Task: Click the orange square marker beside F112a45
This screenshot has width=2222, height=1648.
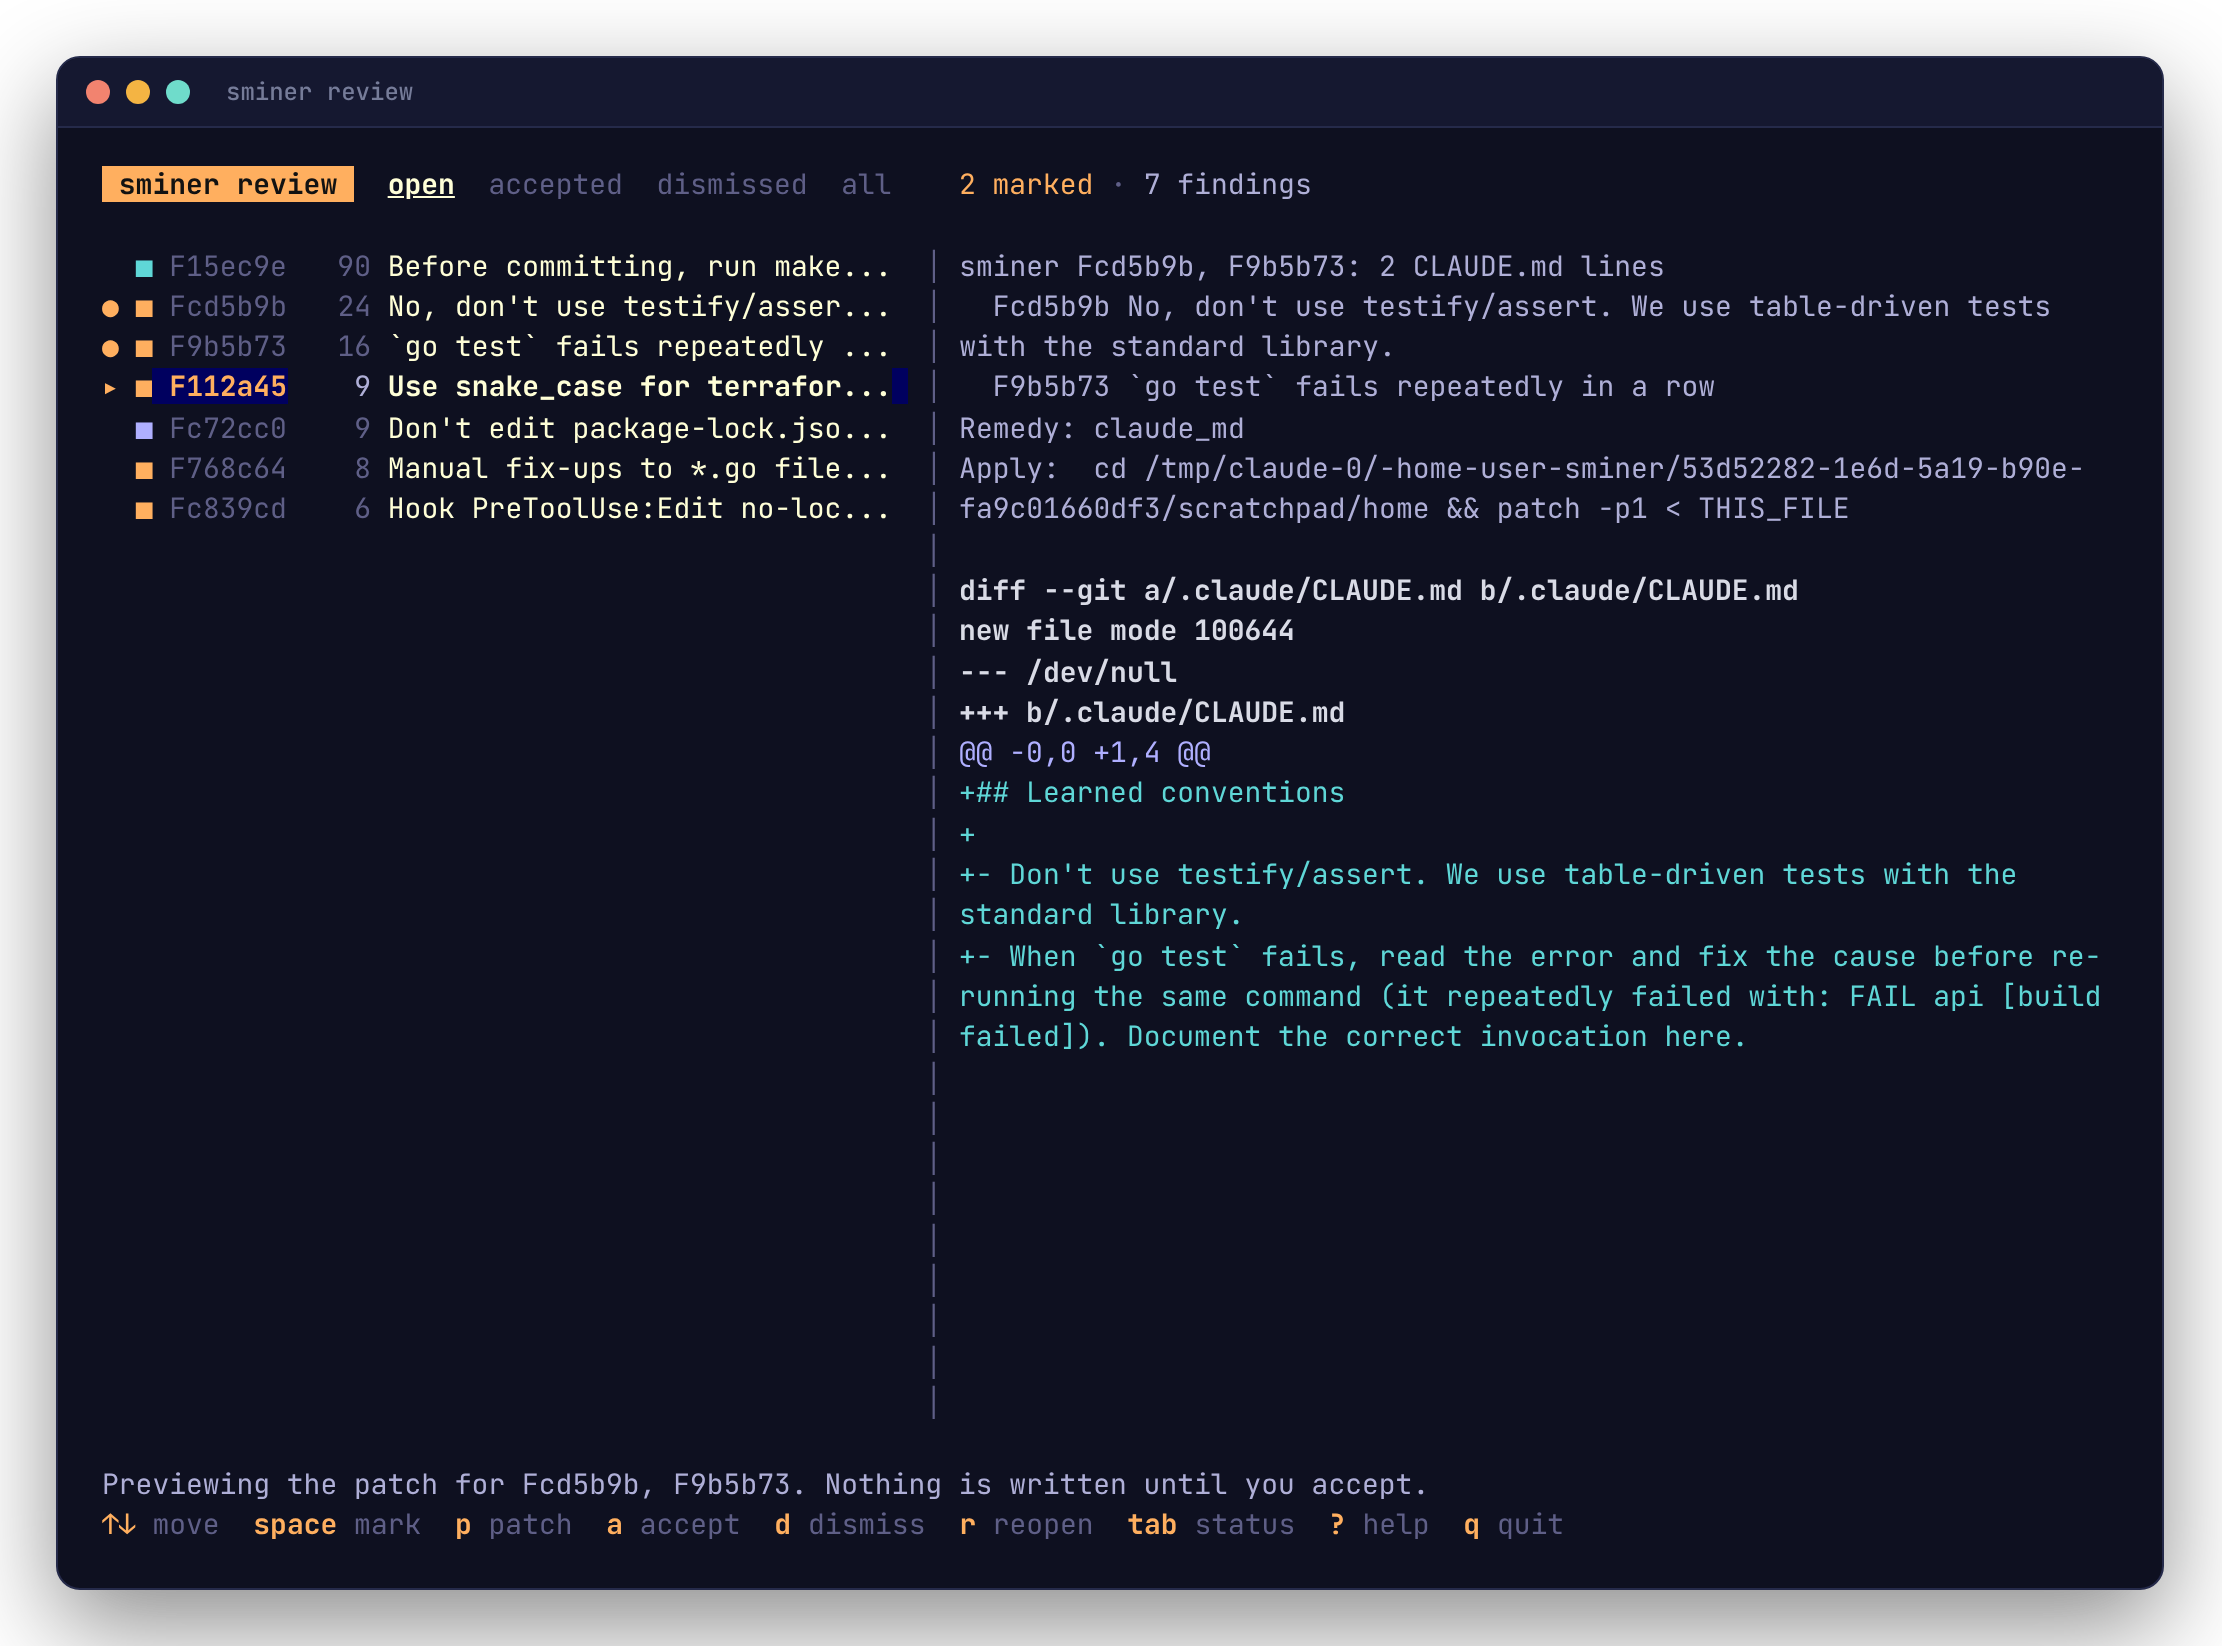Action: [x=144, y=388]
